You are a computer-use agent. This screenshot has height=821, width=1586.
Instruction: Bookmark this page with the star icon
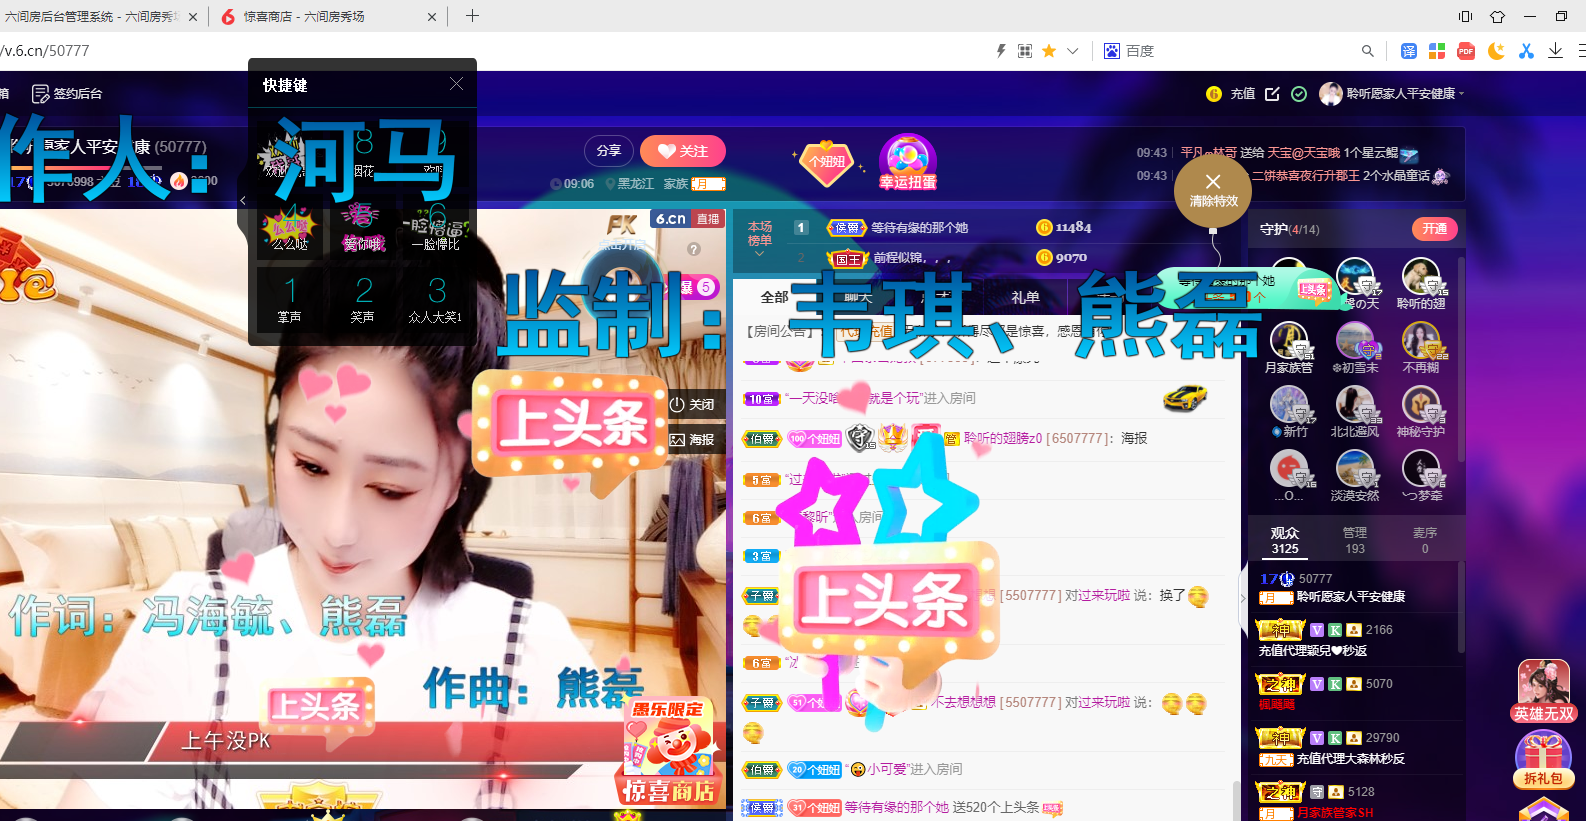(x=1049, y=51)
